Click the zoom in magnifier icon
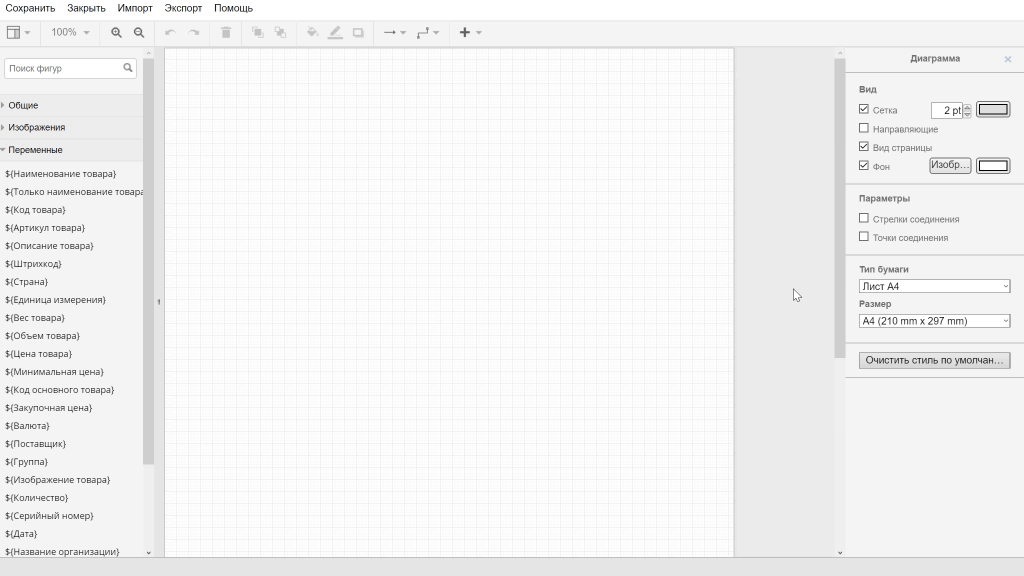Viewport: 1024px width, 576px height. click(x=116, y=33)
